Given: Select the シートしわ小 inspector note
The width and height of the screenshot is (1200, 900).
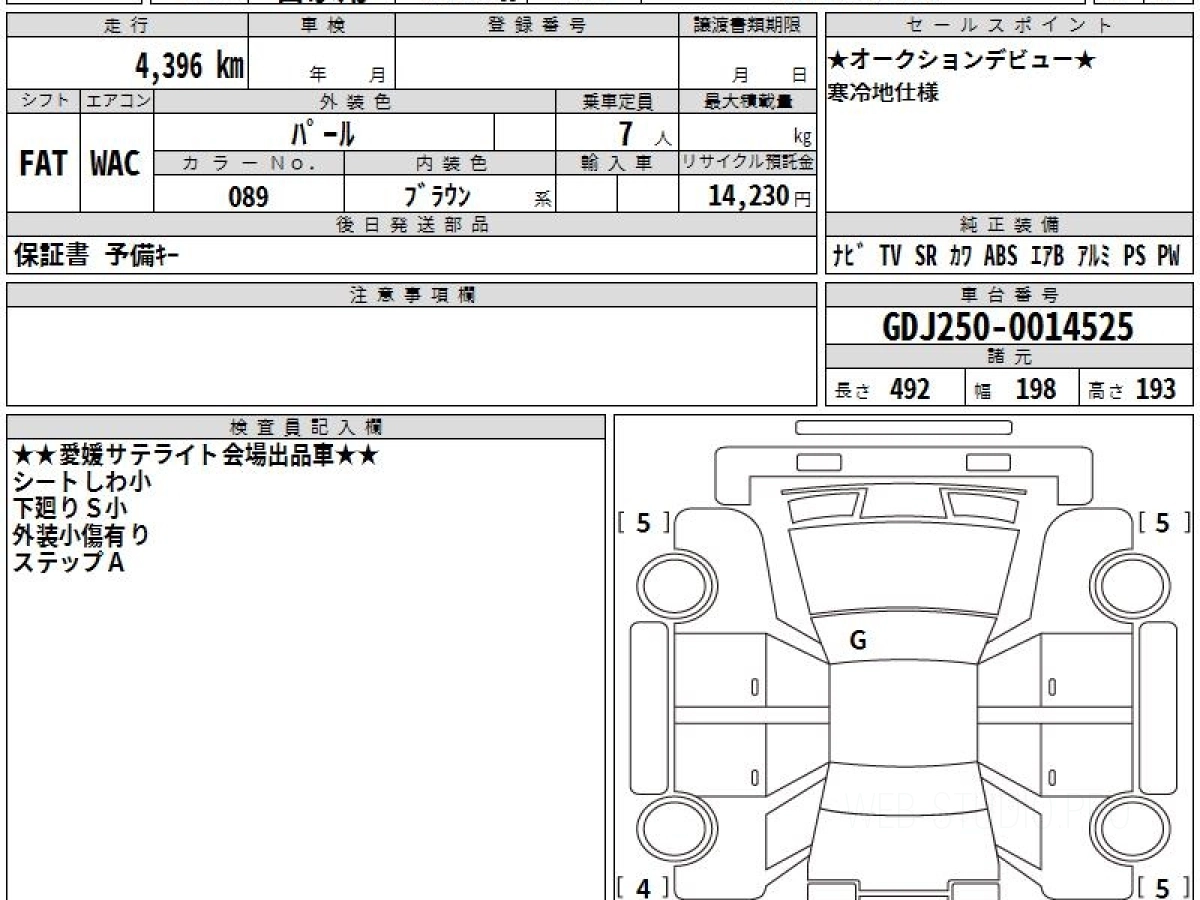Looking at the screenshot, I should point(82,481).
